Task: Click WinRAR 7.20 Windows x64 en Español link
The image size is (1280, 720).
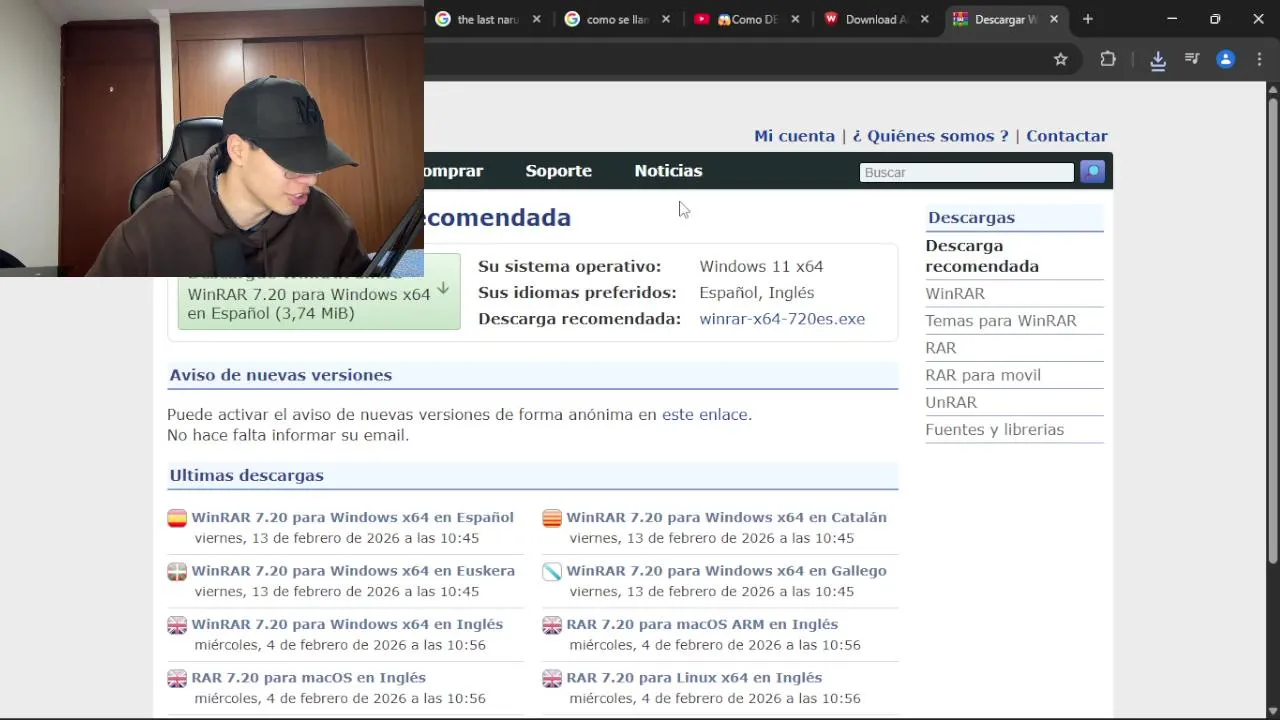Action: pos(352,517)
